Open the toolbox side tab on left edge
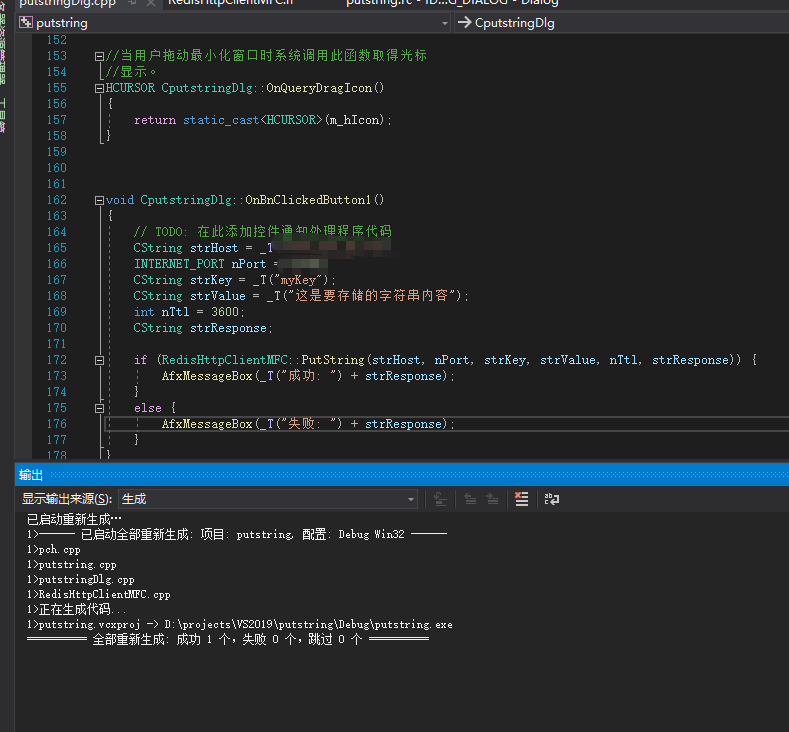This screenshot has height=732, width=789. click(x=4, y=115)
